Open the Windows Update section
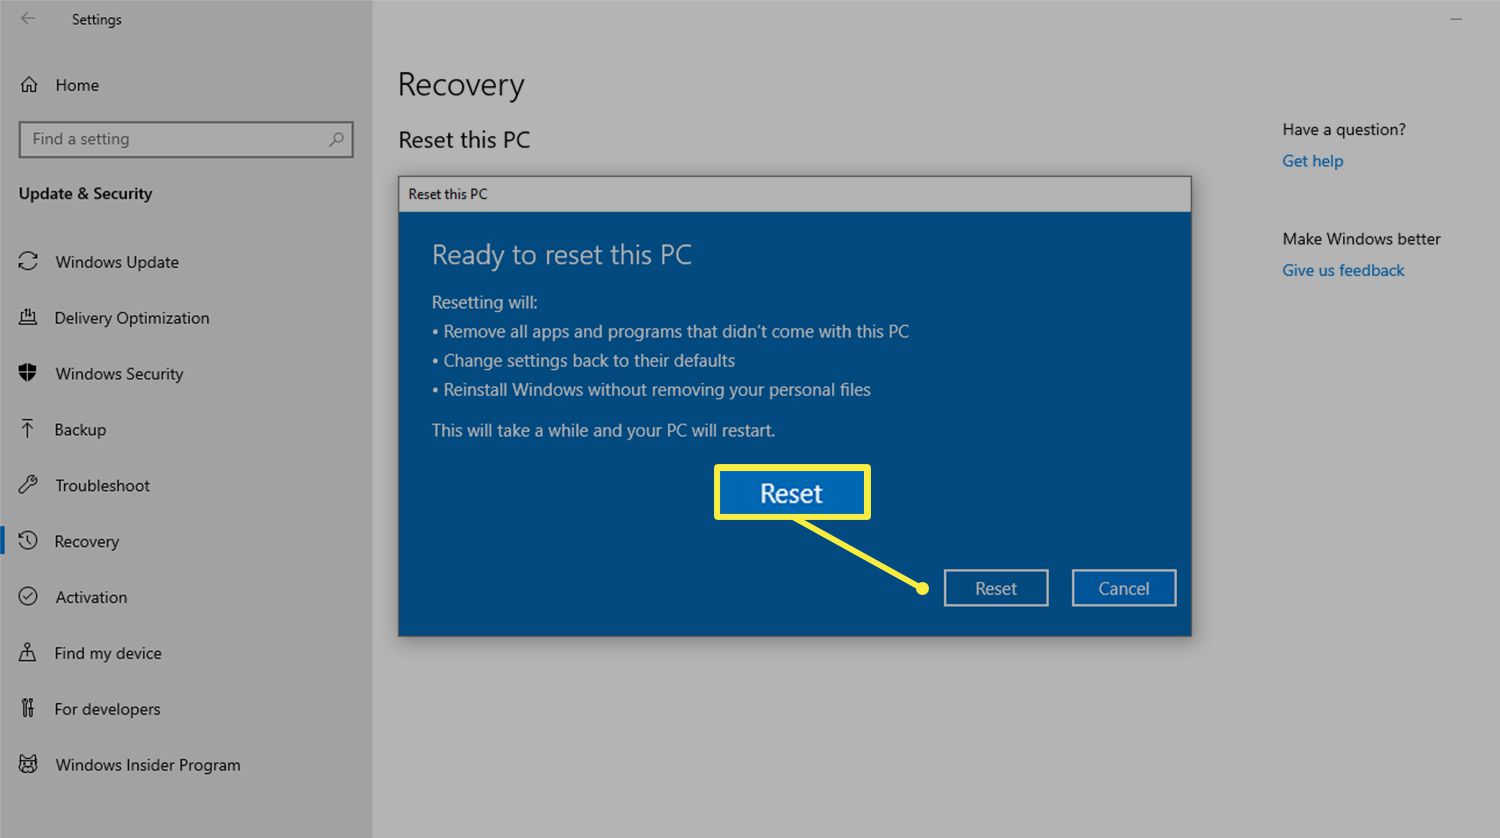Image resolution: width=1500 pixels, height=838 pixels. click(117, 262)
